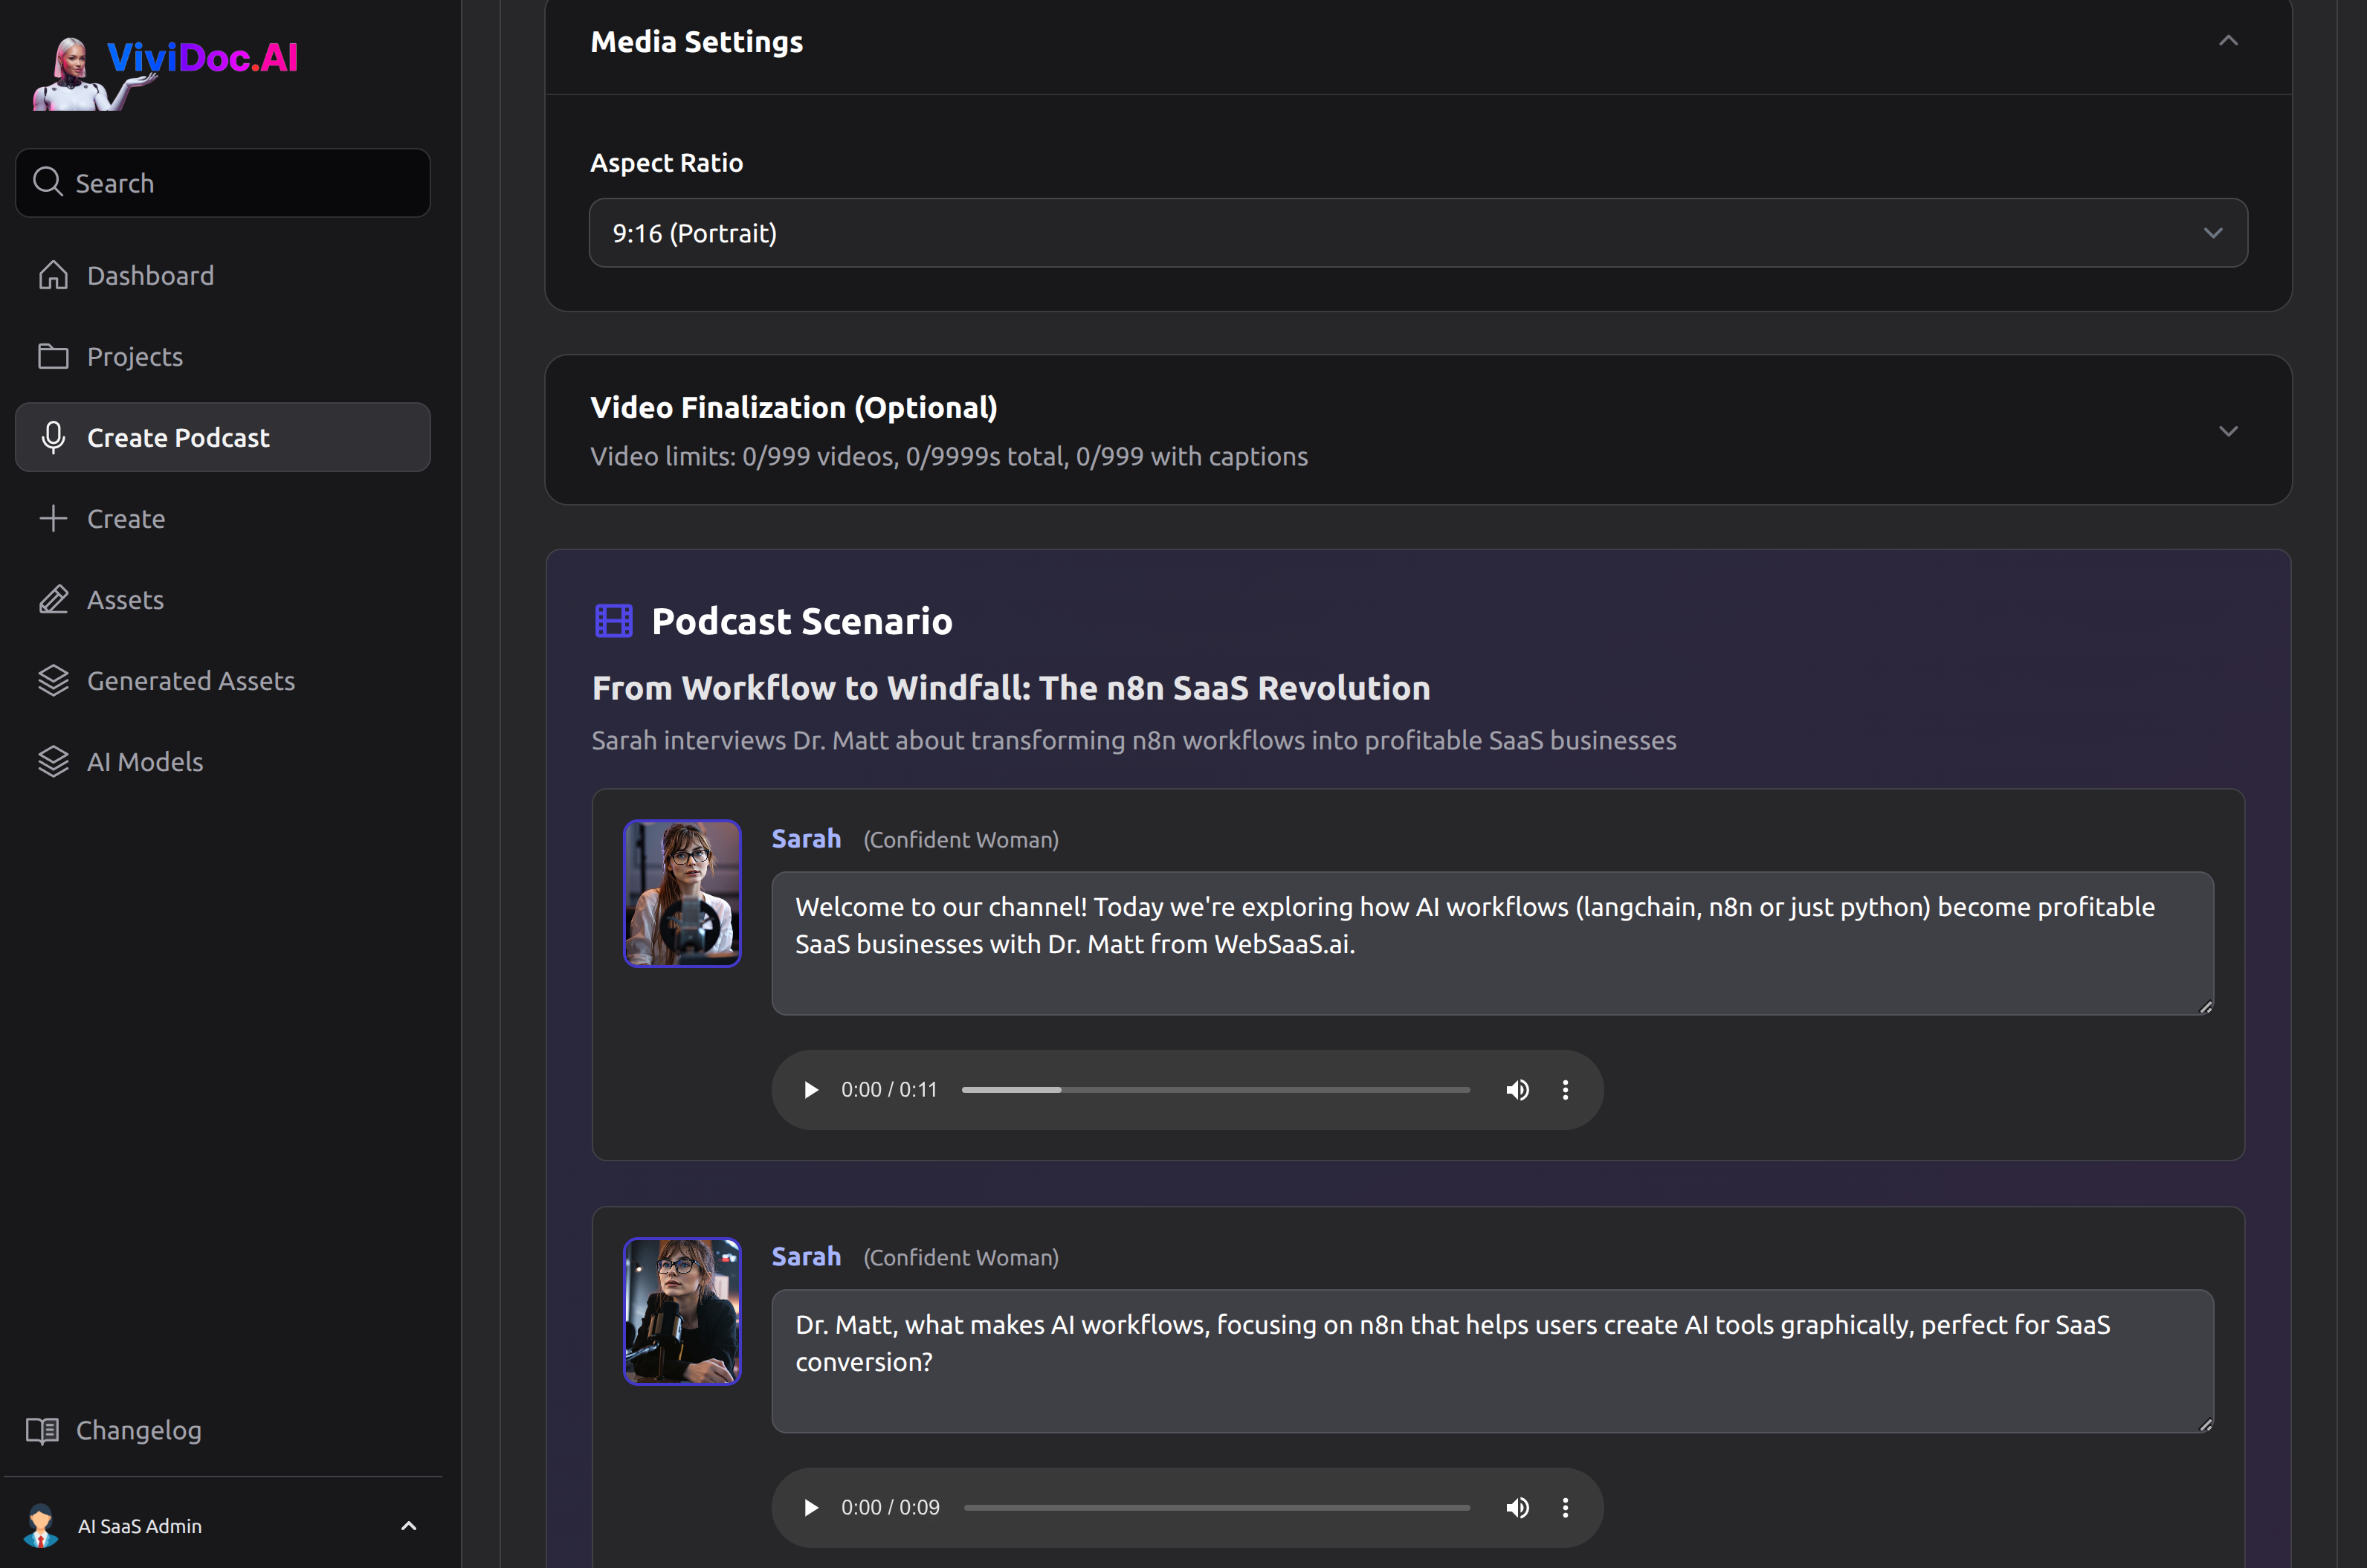The image size is (2367, 1568).
Task: Open three-dot menu of second audio player
Action: click(1565, 1507)
